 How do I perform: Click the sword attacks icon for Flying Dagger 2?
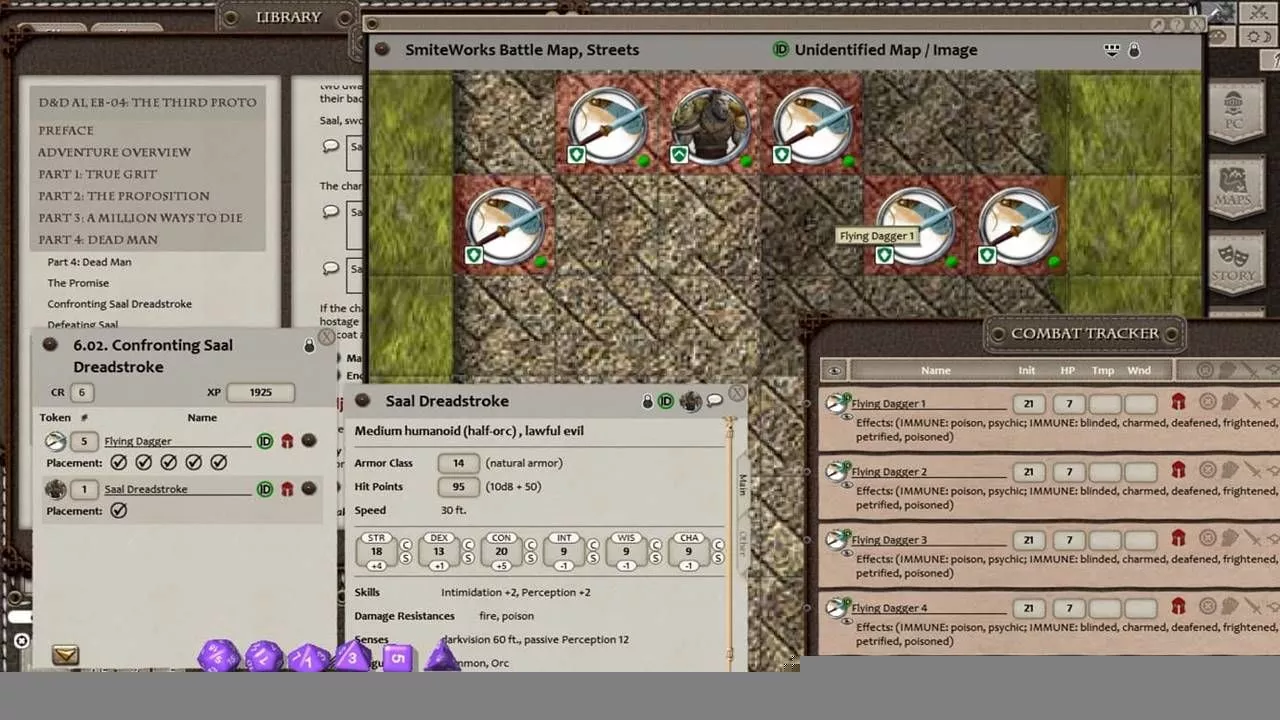(1251, 470)
